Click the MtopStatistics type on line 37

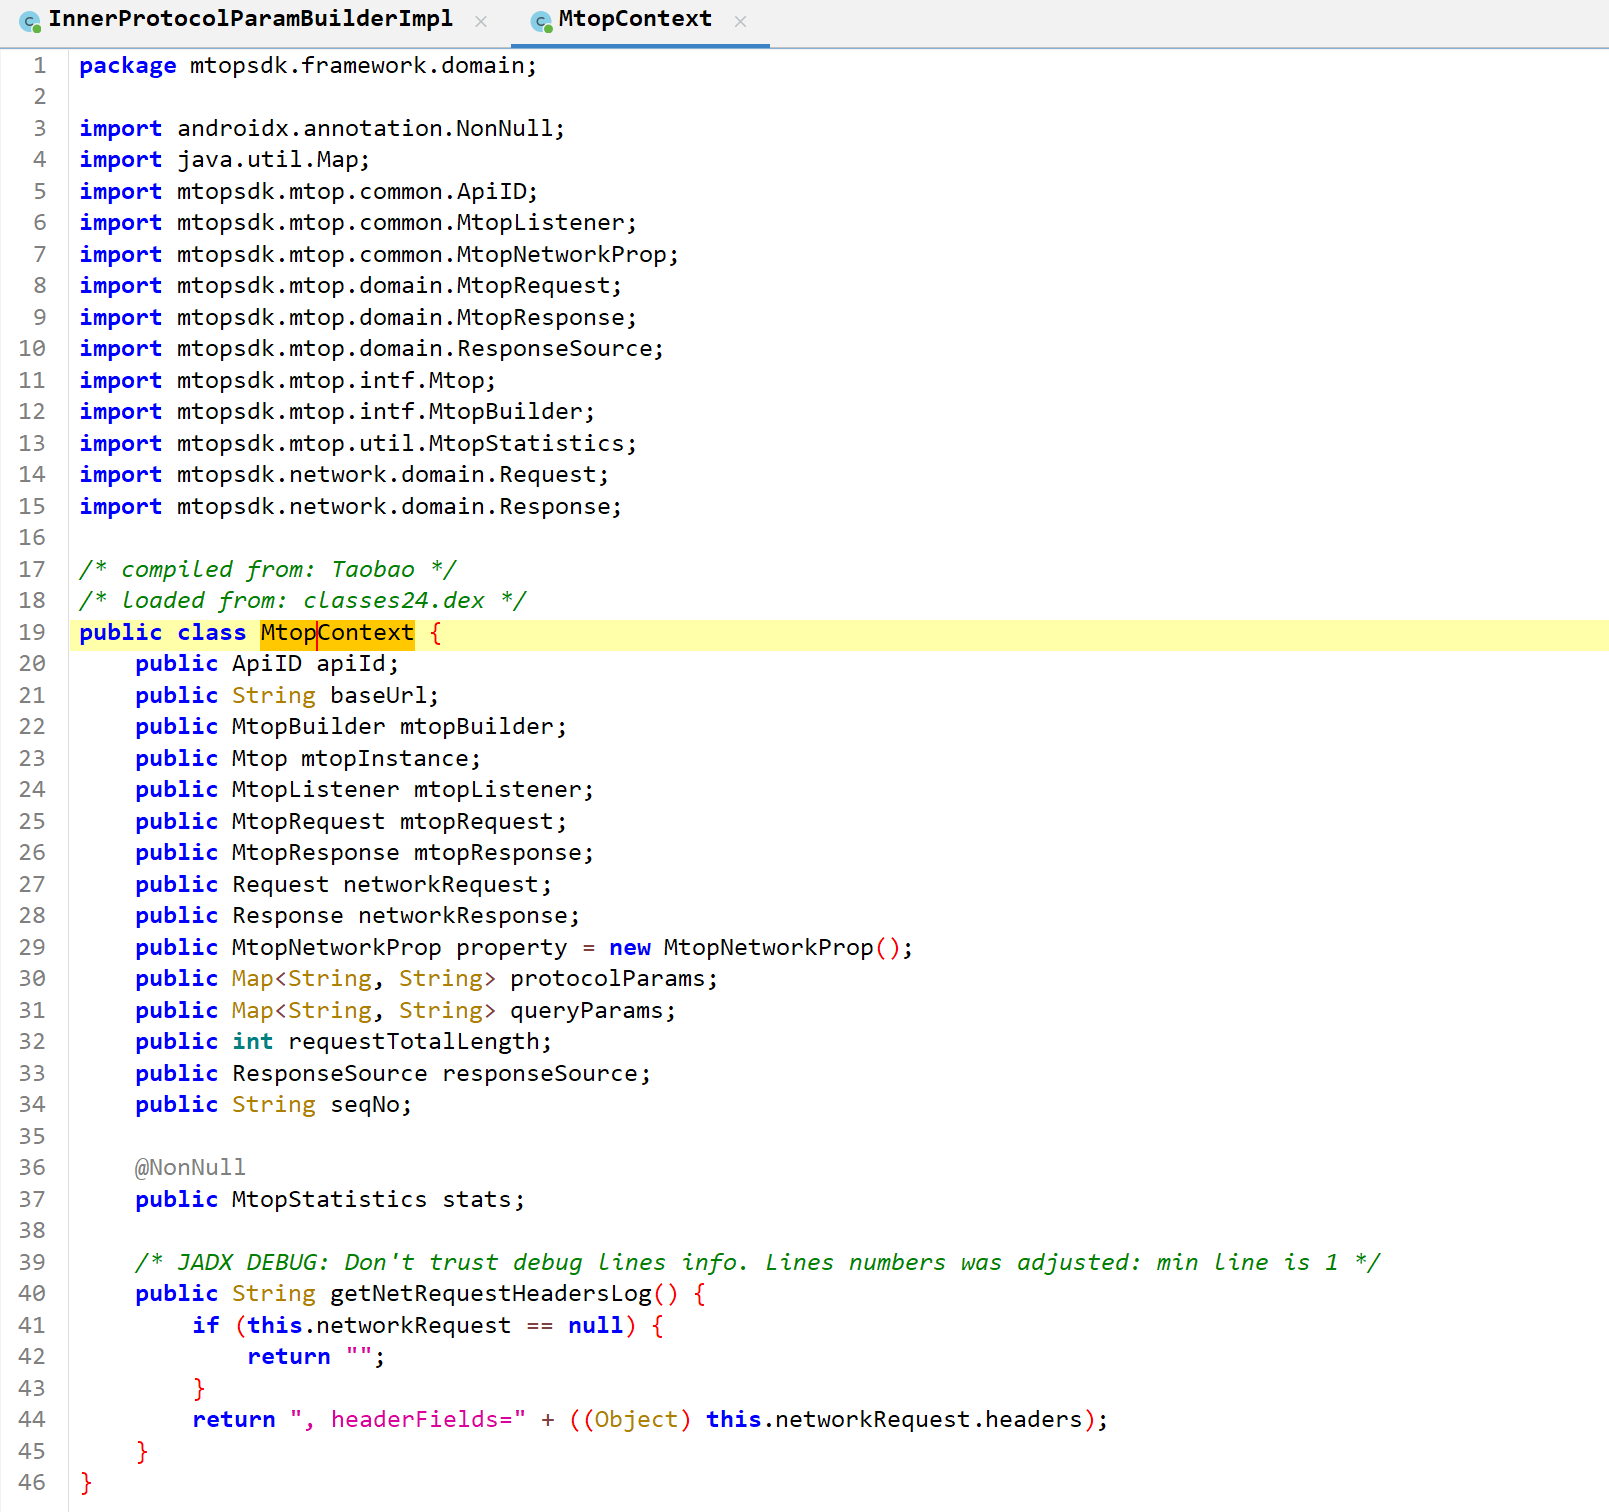(329, 1200)
